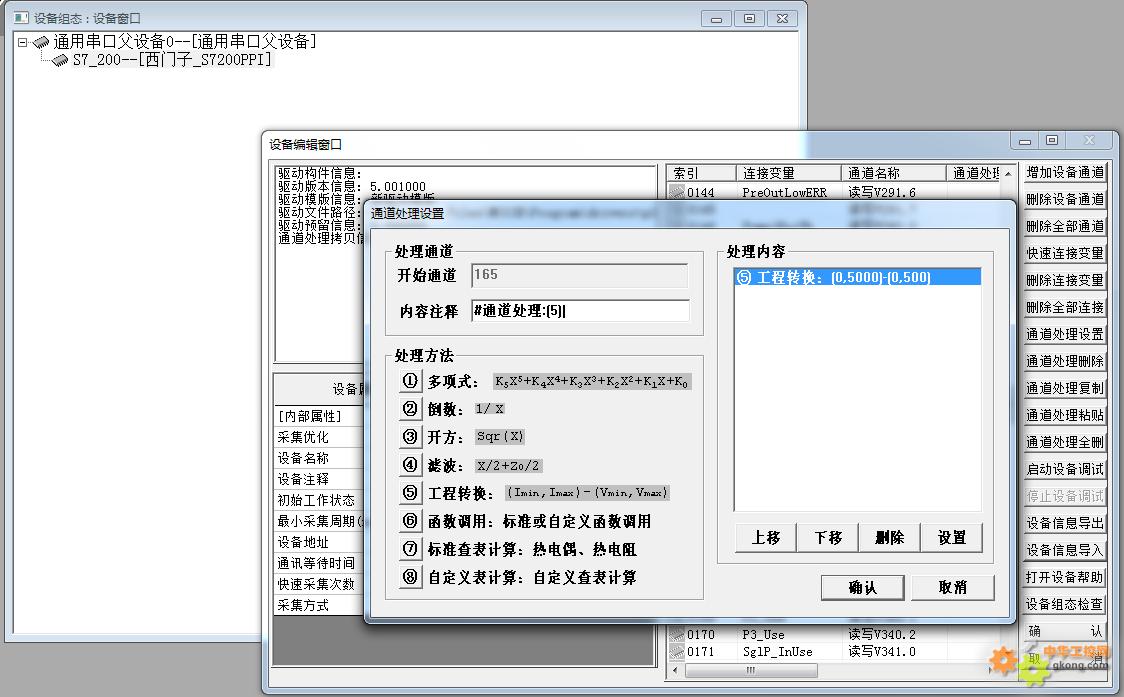Click the table horizontal scrollbar thumb
The image size is (1124, 697).
click(x=751, y=670)
